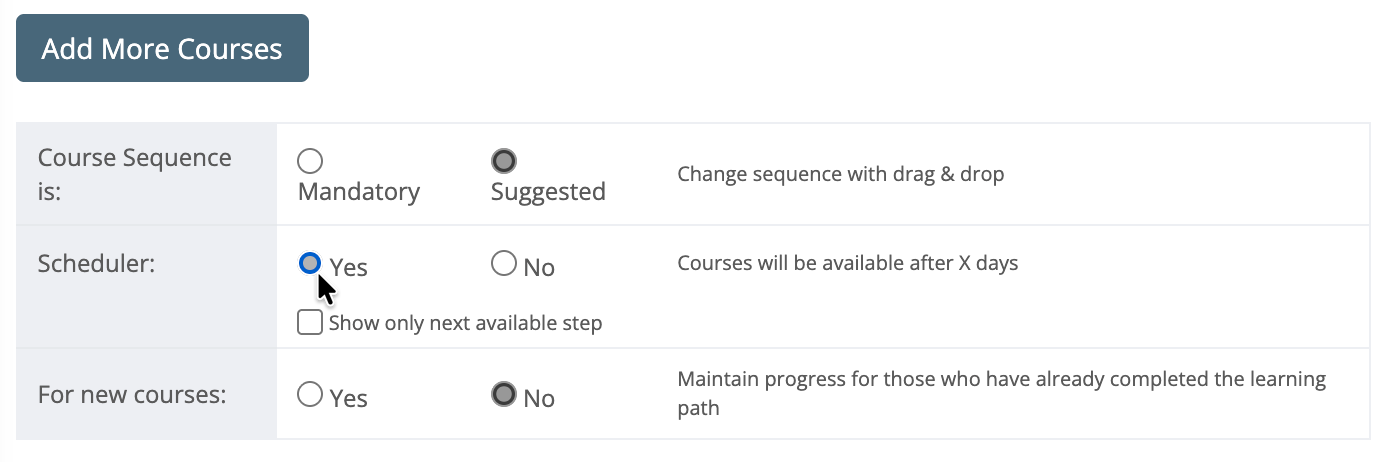Click the Yes text in the Scheduler row
This screenshot has width=1386, height=462.
click(x=349, y=268)
